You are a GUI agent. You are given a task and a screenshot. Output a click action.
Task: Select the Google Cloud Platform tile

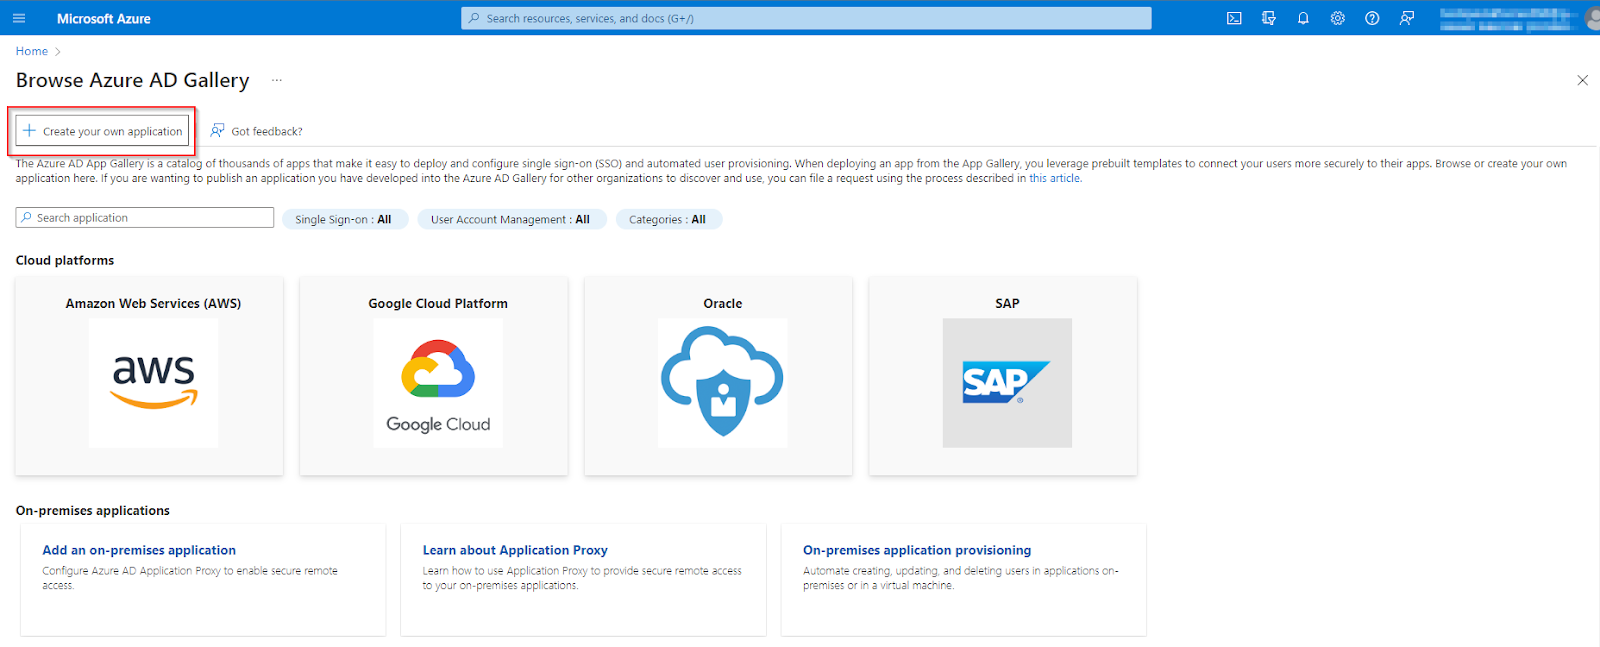434,376
